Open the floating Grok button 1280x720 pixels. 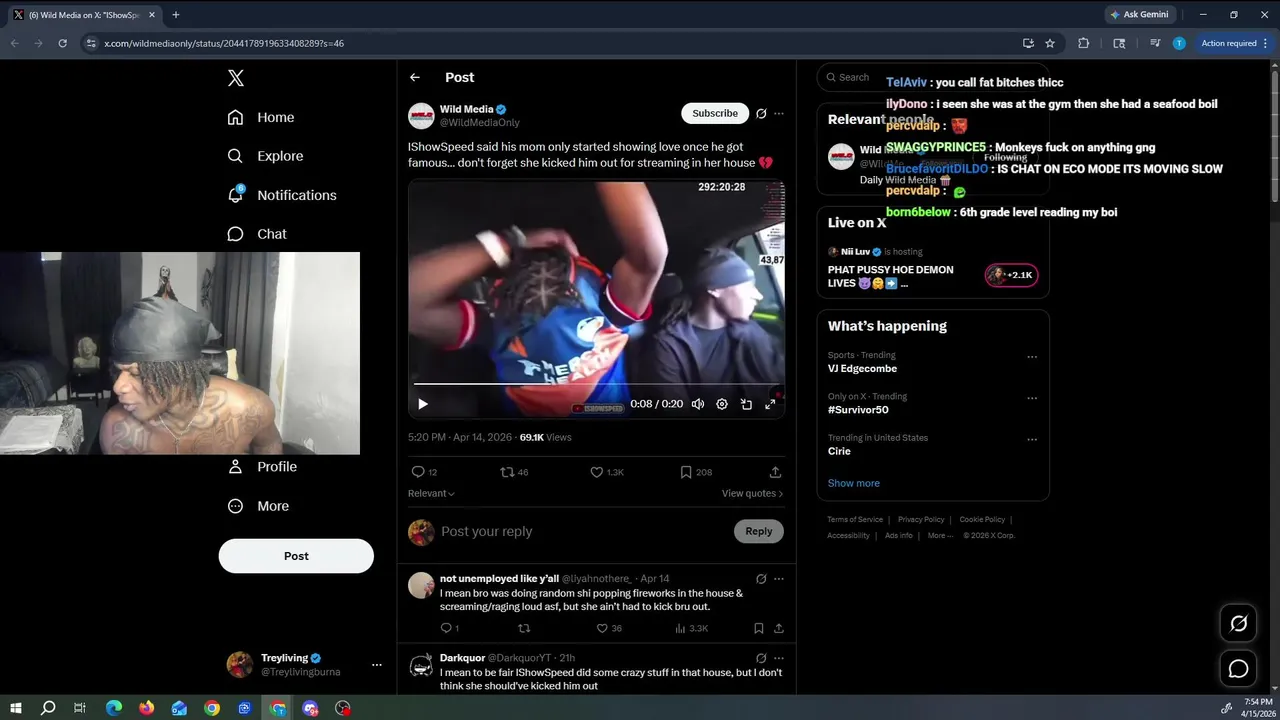(1238, 624)
